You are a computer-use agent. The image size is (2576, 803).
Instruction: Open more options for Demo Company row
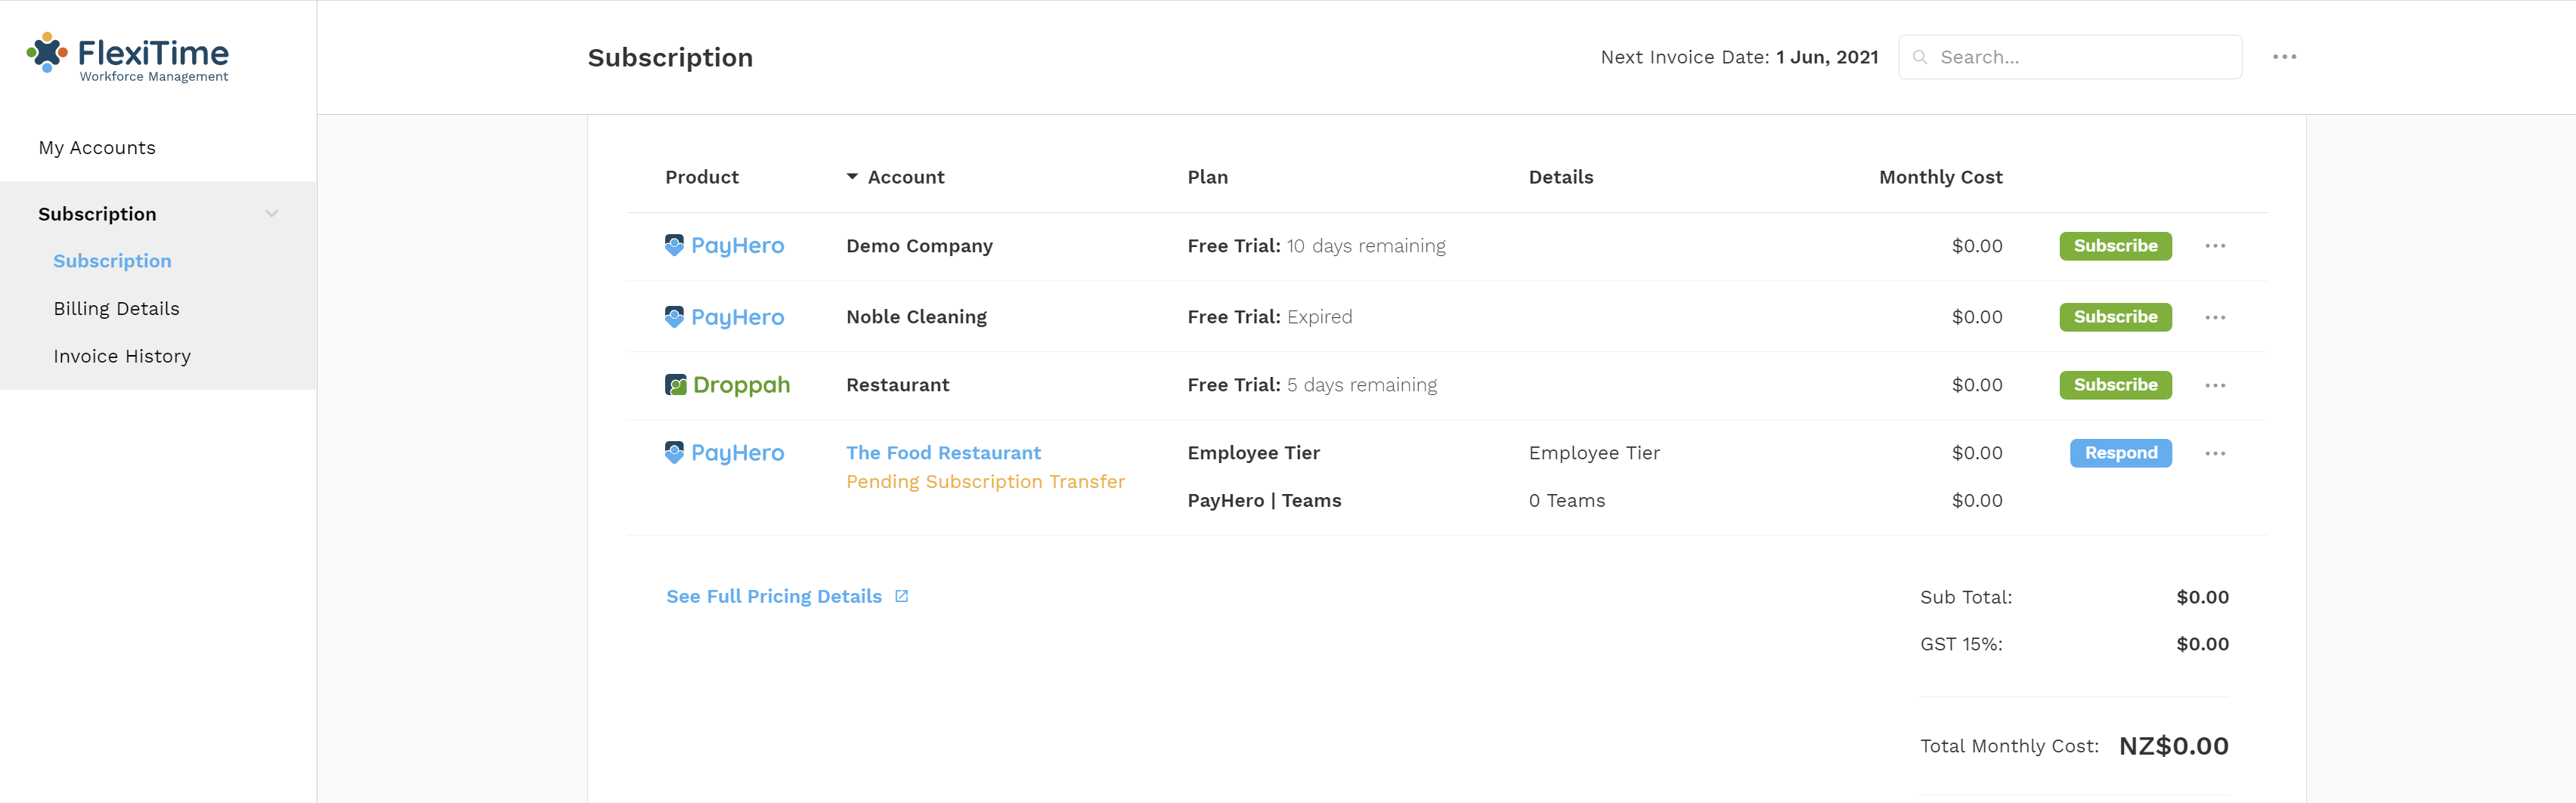[2215, 246]
